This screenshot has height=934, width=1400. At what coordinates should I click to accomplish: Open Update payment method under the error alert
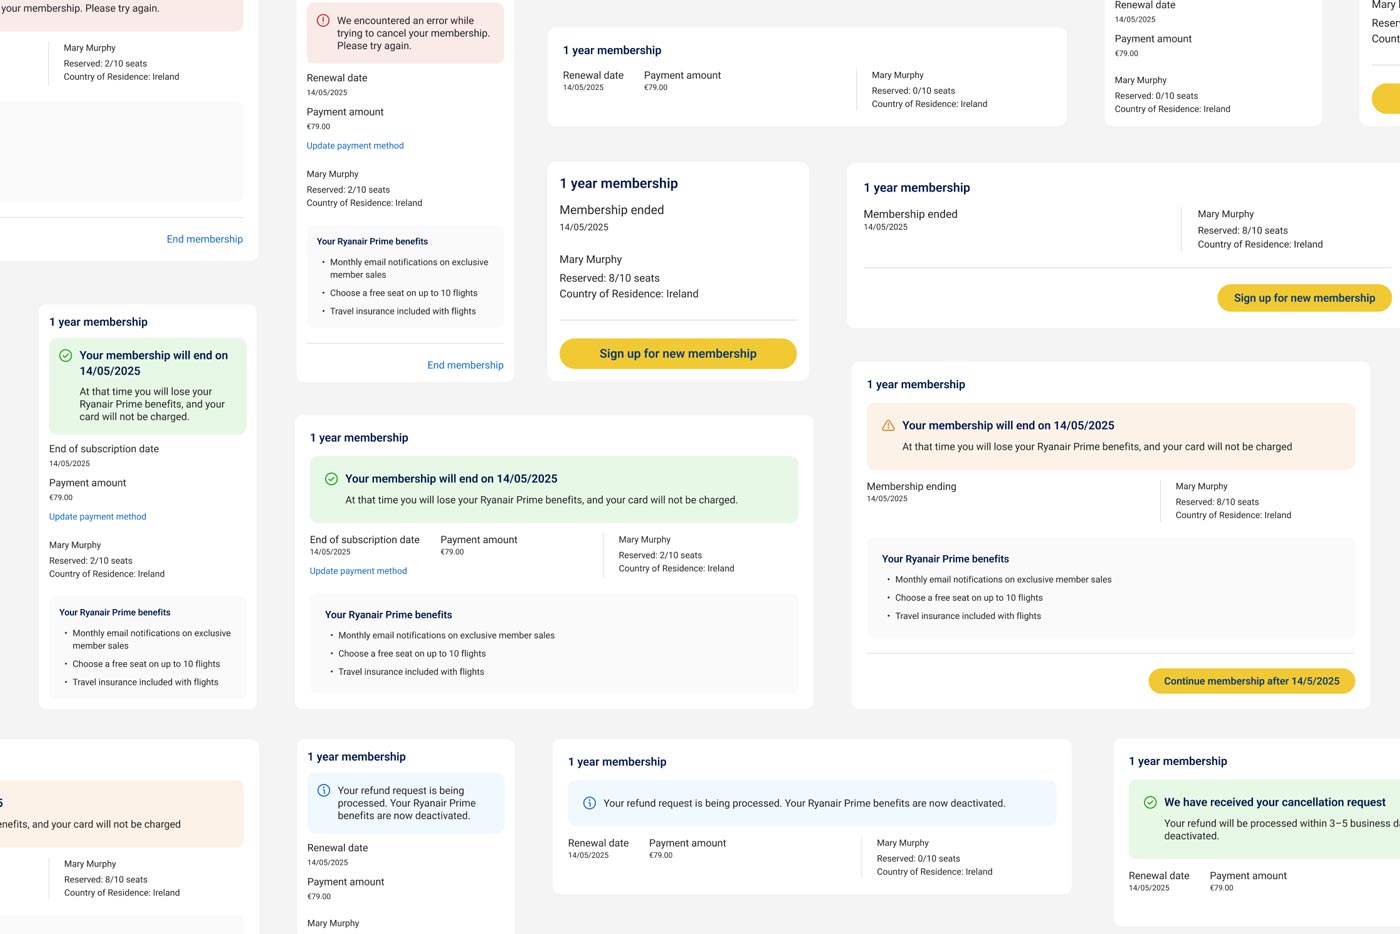click(x=355, y=146)
